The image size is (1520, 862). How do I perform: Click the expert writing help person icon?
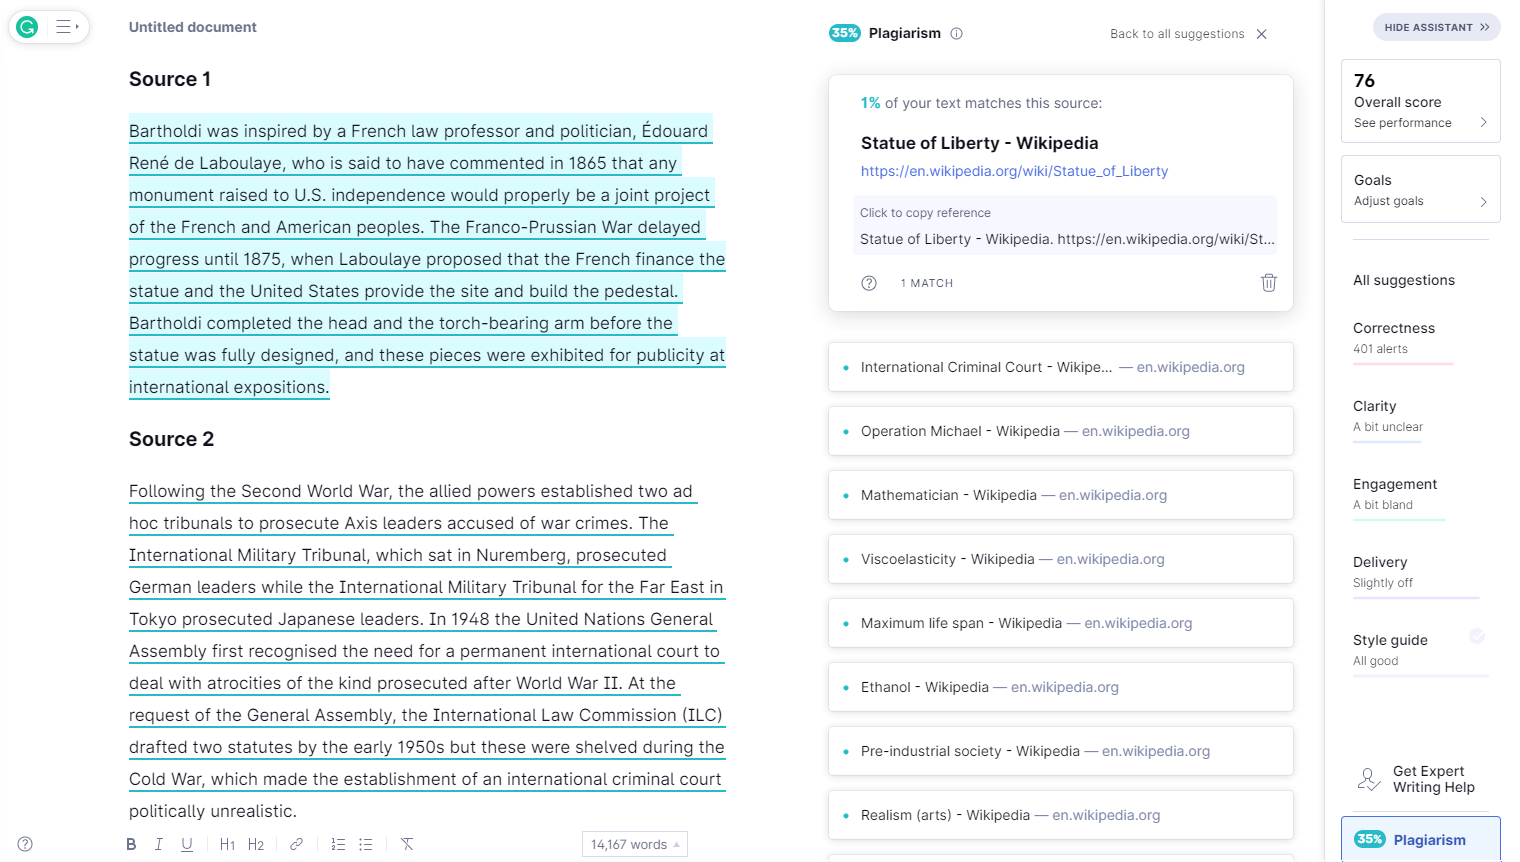(1369, 779)
